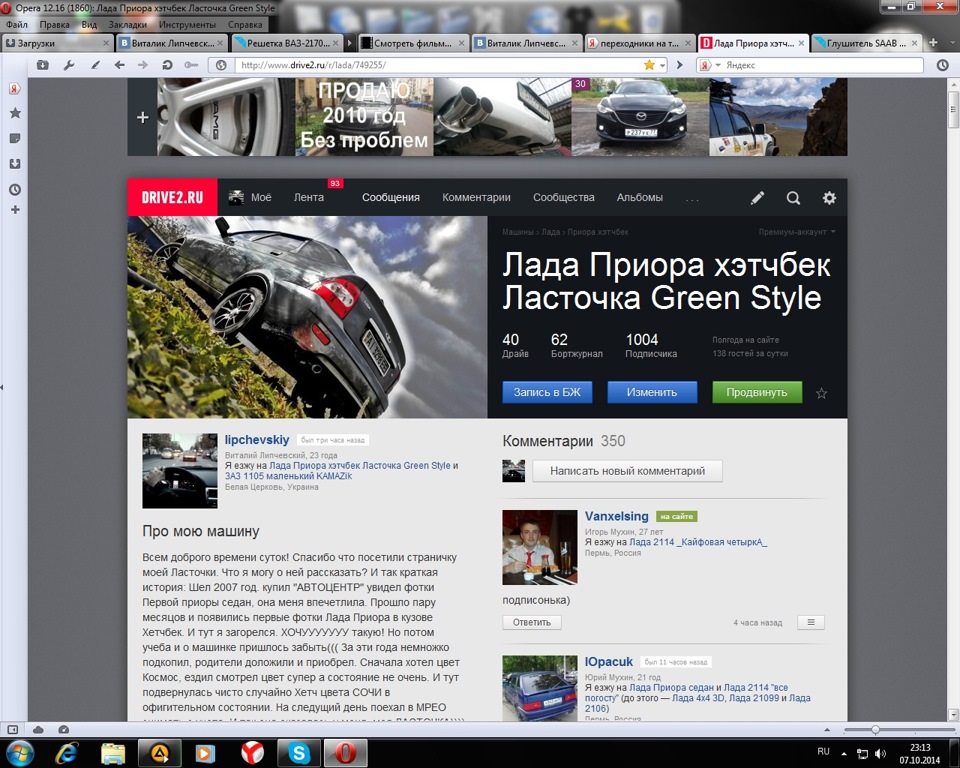Screen dimensions: 960x768
Task: Open the Моё section in the site navigation
Action: (x=250, y=197)
